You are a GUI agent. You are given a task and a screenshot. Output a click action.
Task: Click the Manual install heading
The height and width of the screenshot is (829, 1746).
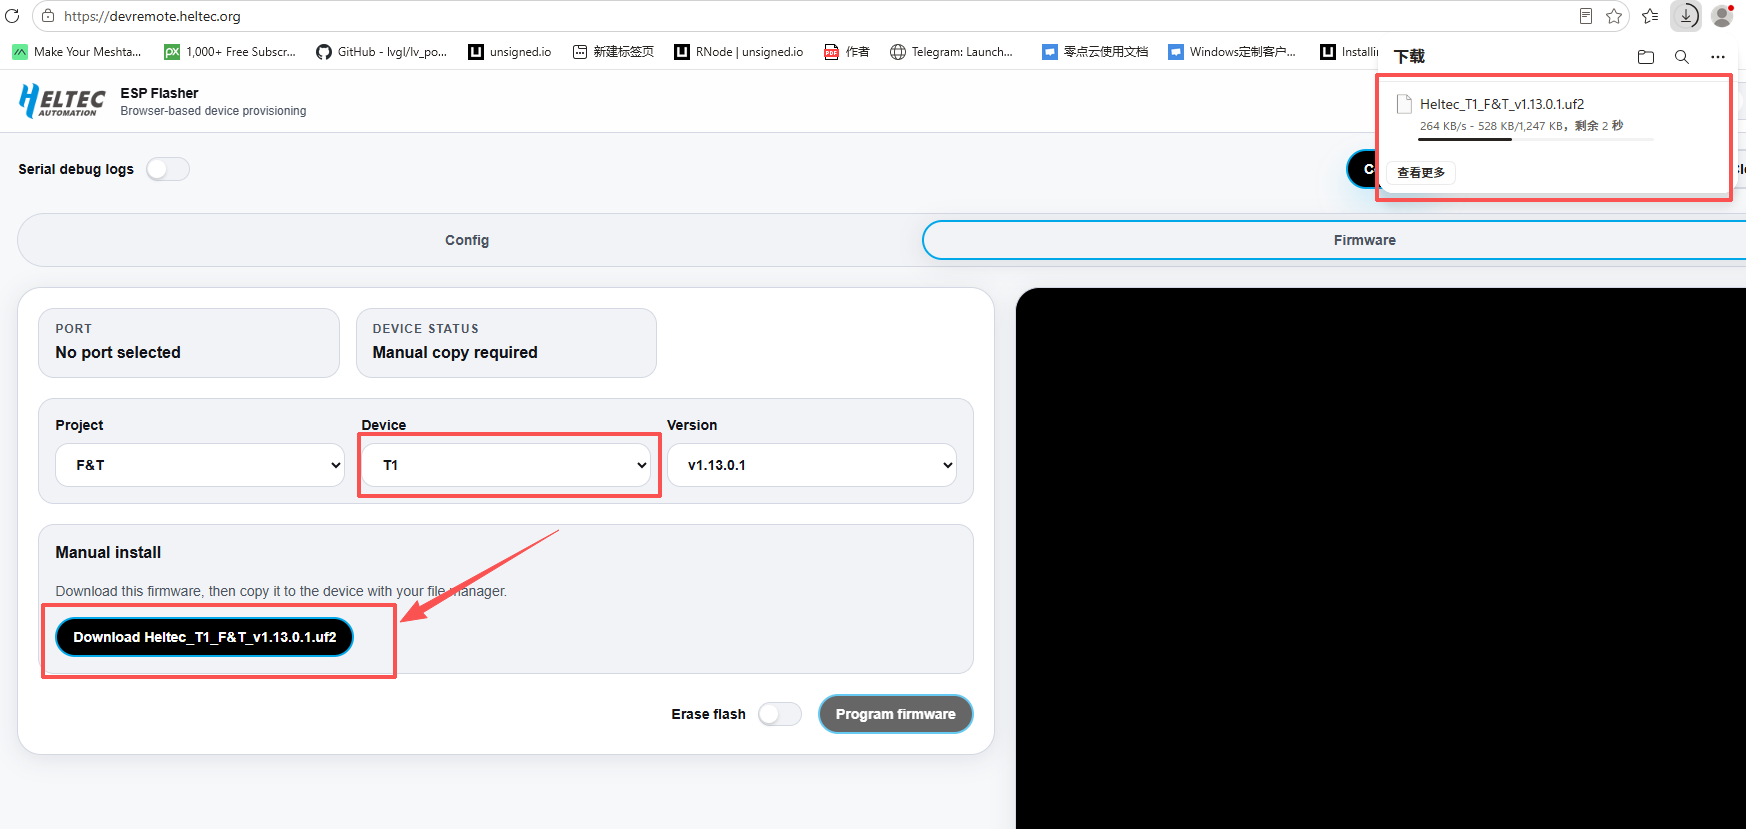(x=108, y=552)
